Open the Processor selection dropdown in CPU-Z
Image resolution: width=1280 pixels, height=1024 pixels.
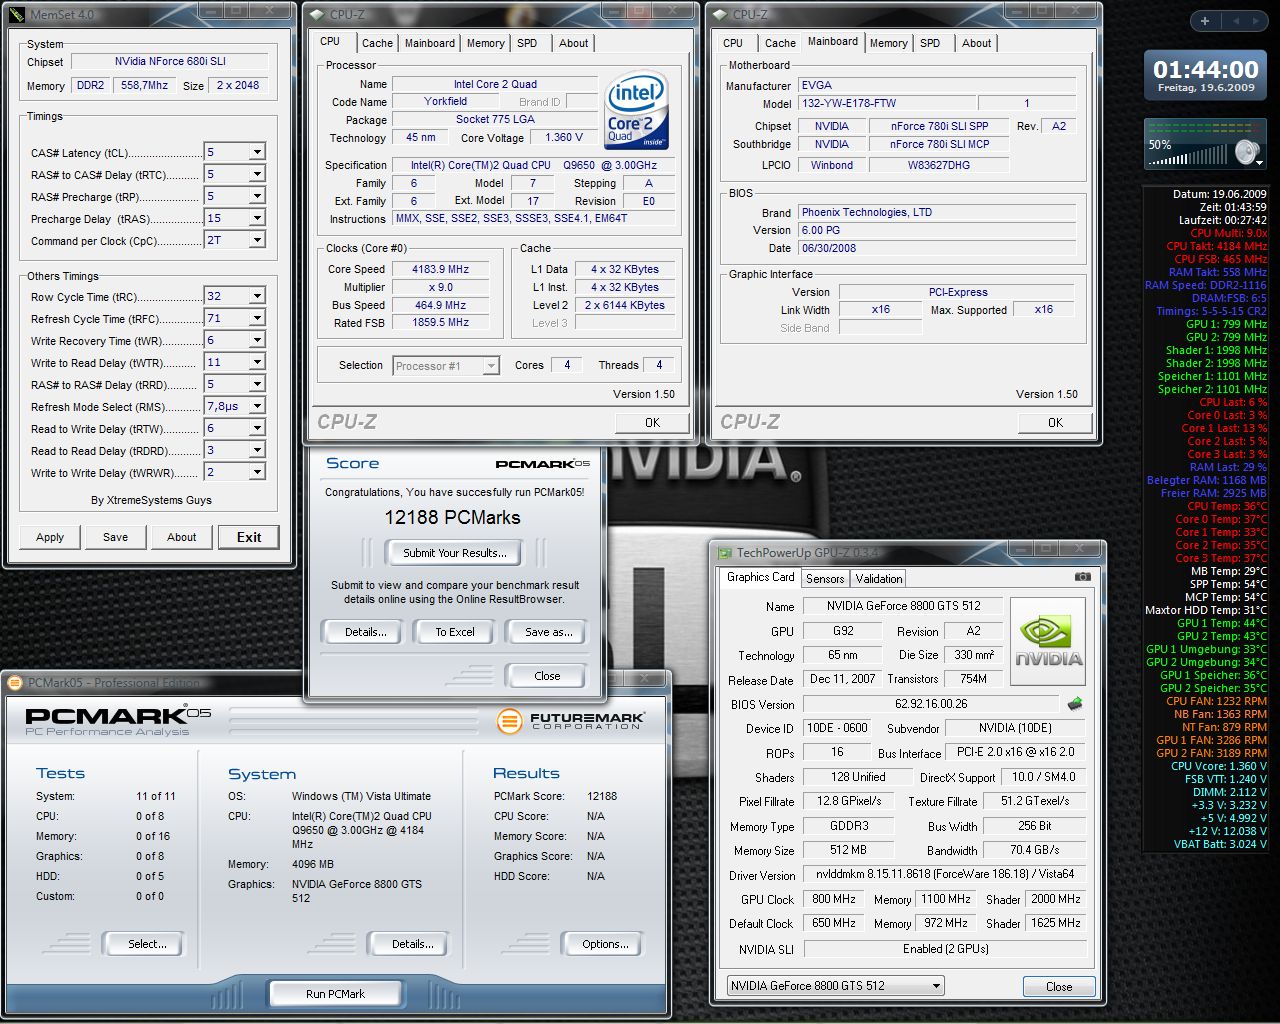click(x=490, y=366)
